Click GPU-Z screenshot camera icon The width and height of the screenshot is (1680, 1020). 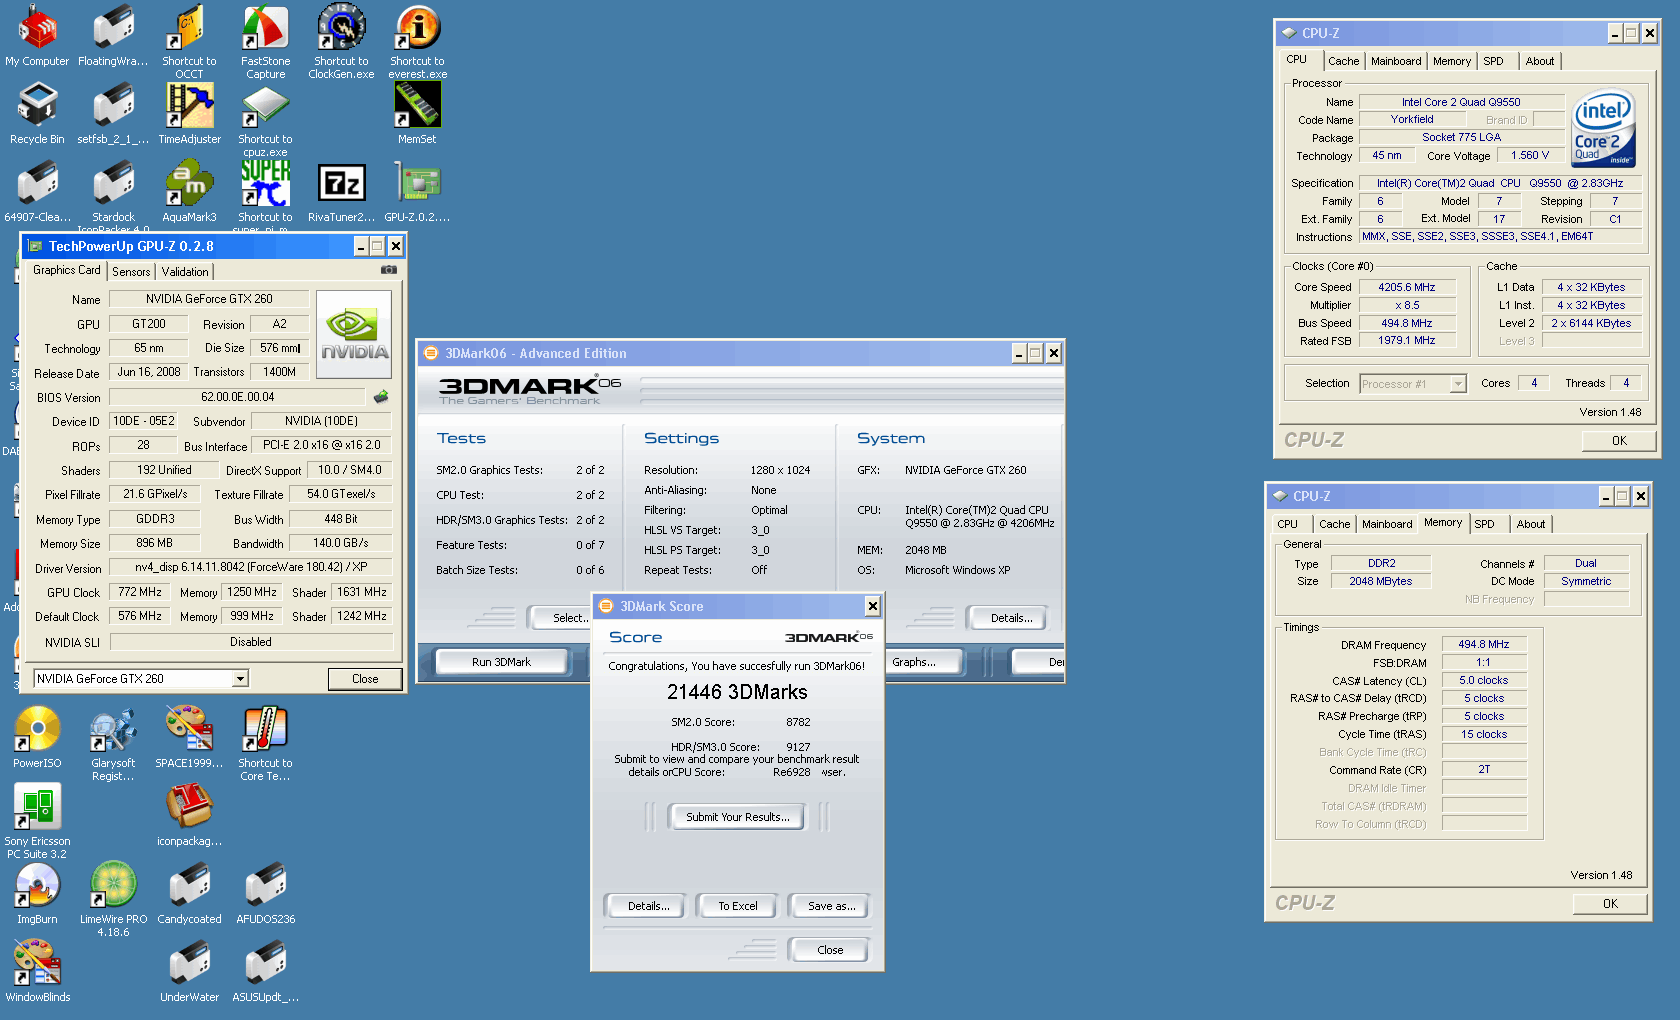(x=389, y=270)
